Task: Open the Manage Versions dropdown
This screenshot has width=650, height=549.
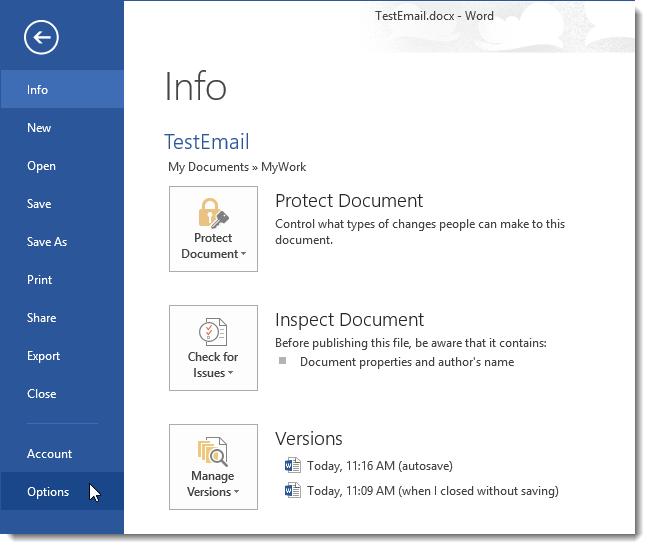Action: pyautogui.click(x=213, y=467)
